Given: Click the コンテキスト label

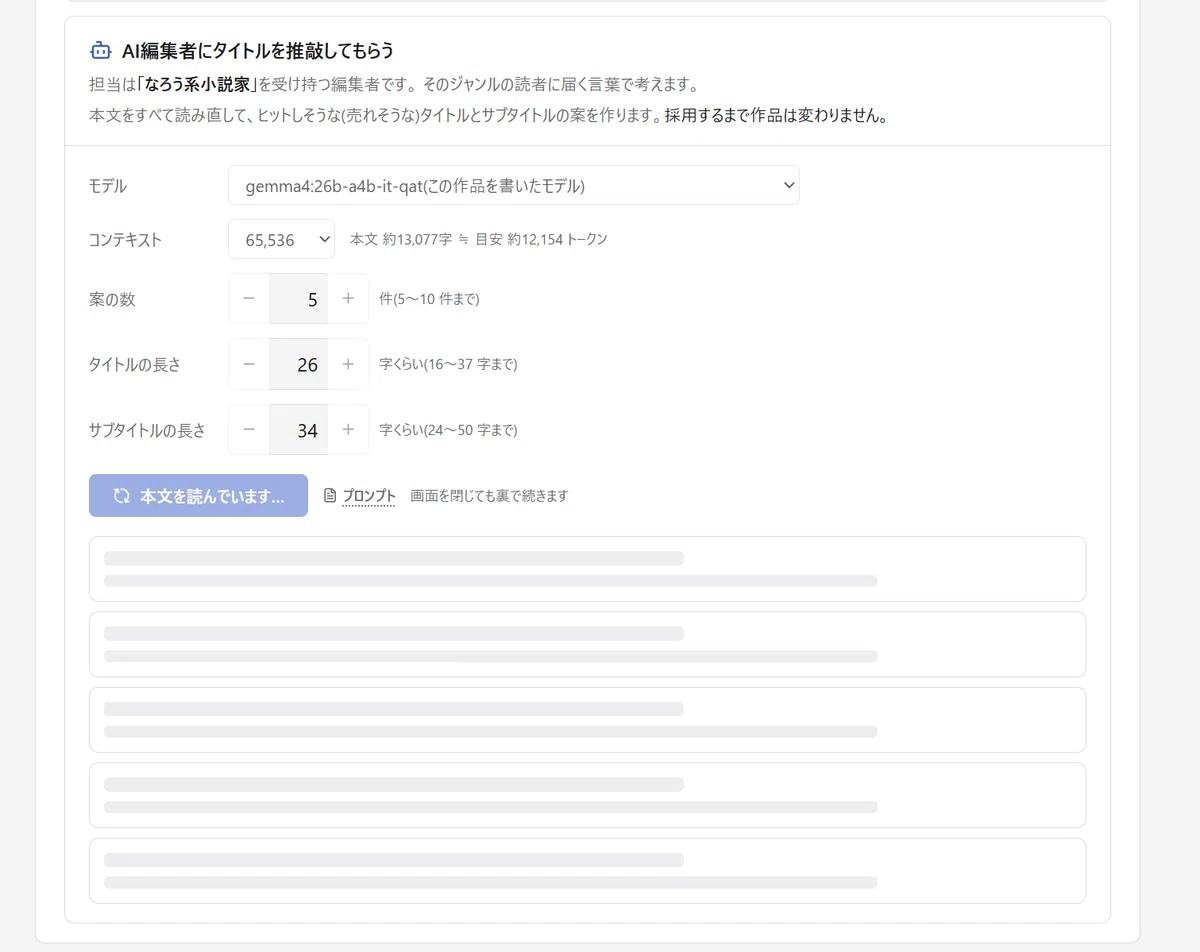Looking at the screenshot, I should point(125,240).
